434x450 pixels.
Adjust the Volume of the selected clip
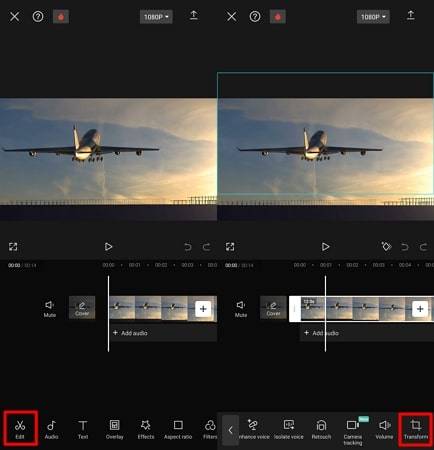coord(384,429)
